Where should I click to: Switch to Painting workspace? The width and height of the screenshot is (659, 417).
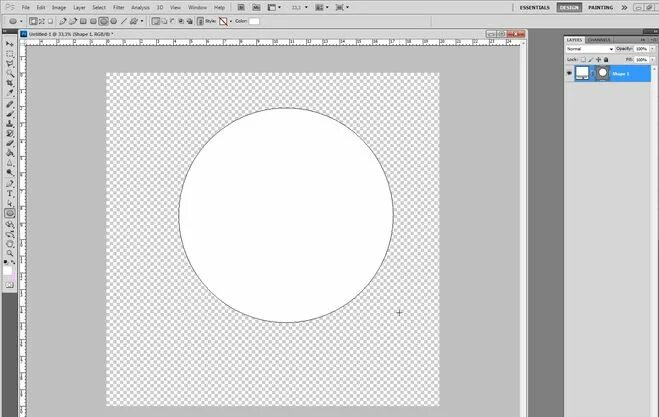point(600,7)
